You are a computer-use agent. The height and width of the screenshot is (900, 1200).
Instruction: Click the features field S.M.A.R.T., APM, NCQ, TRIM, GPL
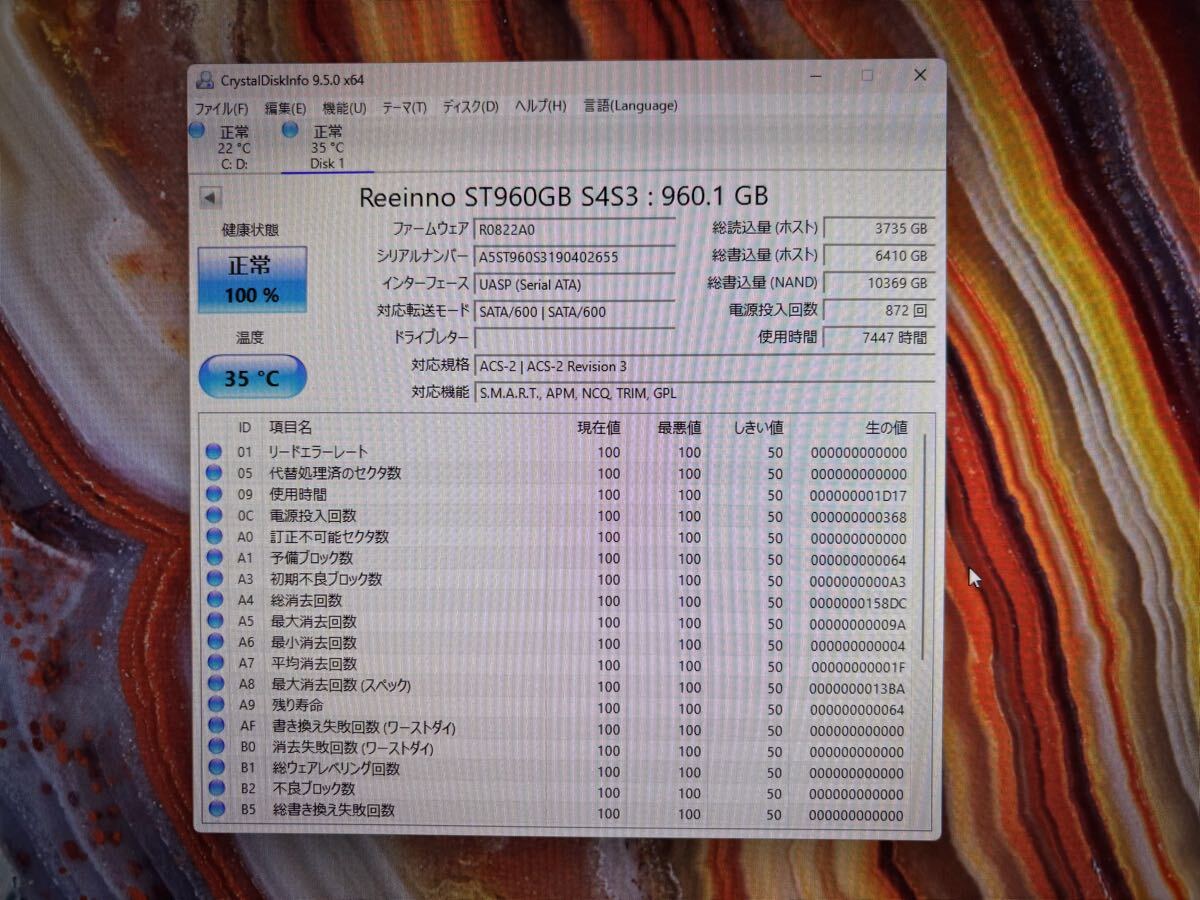click(x=705, y=392)
